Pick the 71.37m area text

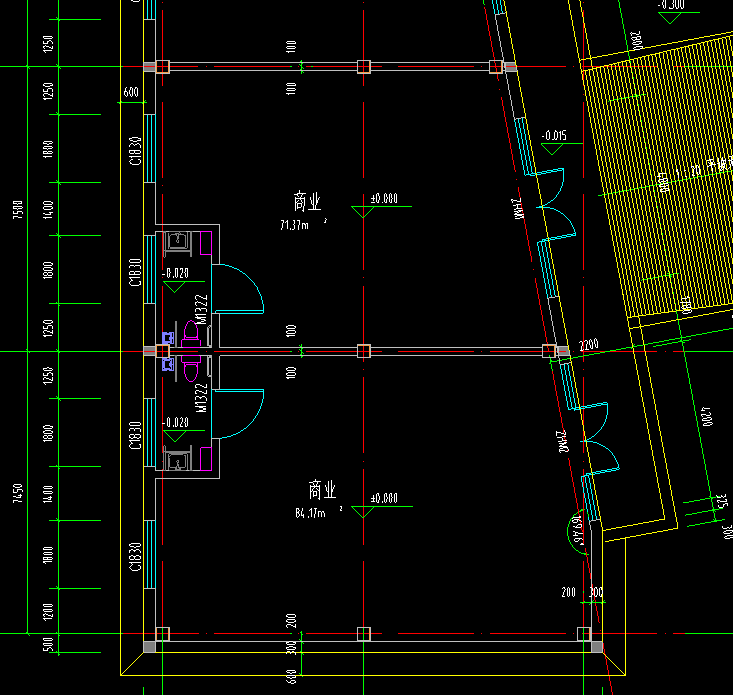point(295,225)
